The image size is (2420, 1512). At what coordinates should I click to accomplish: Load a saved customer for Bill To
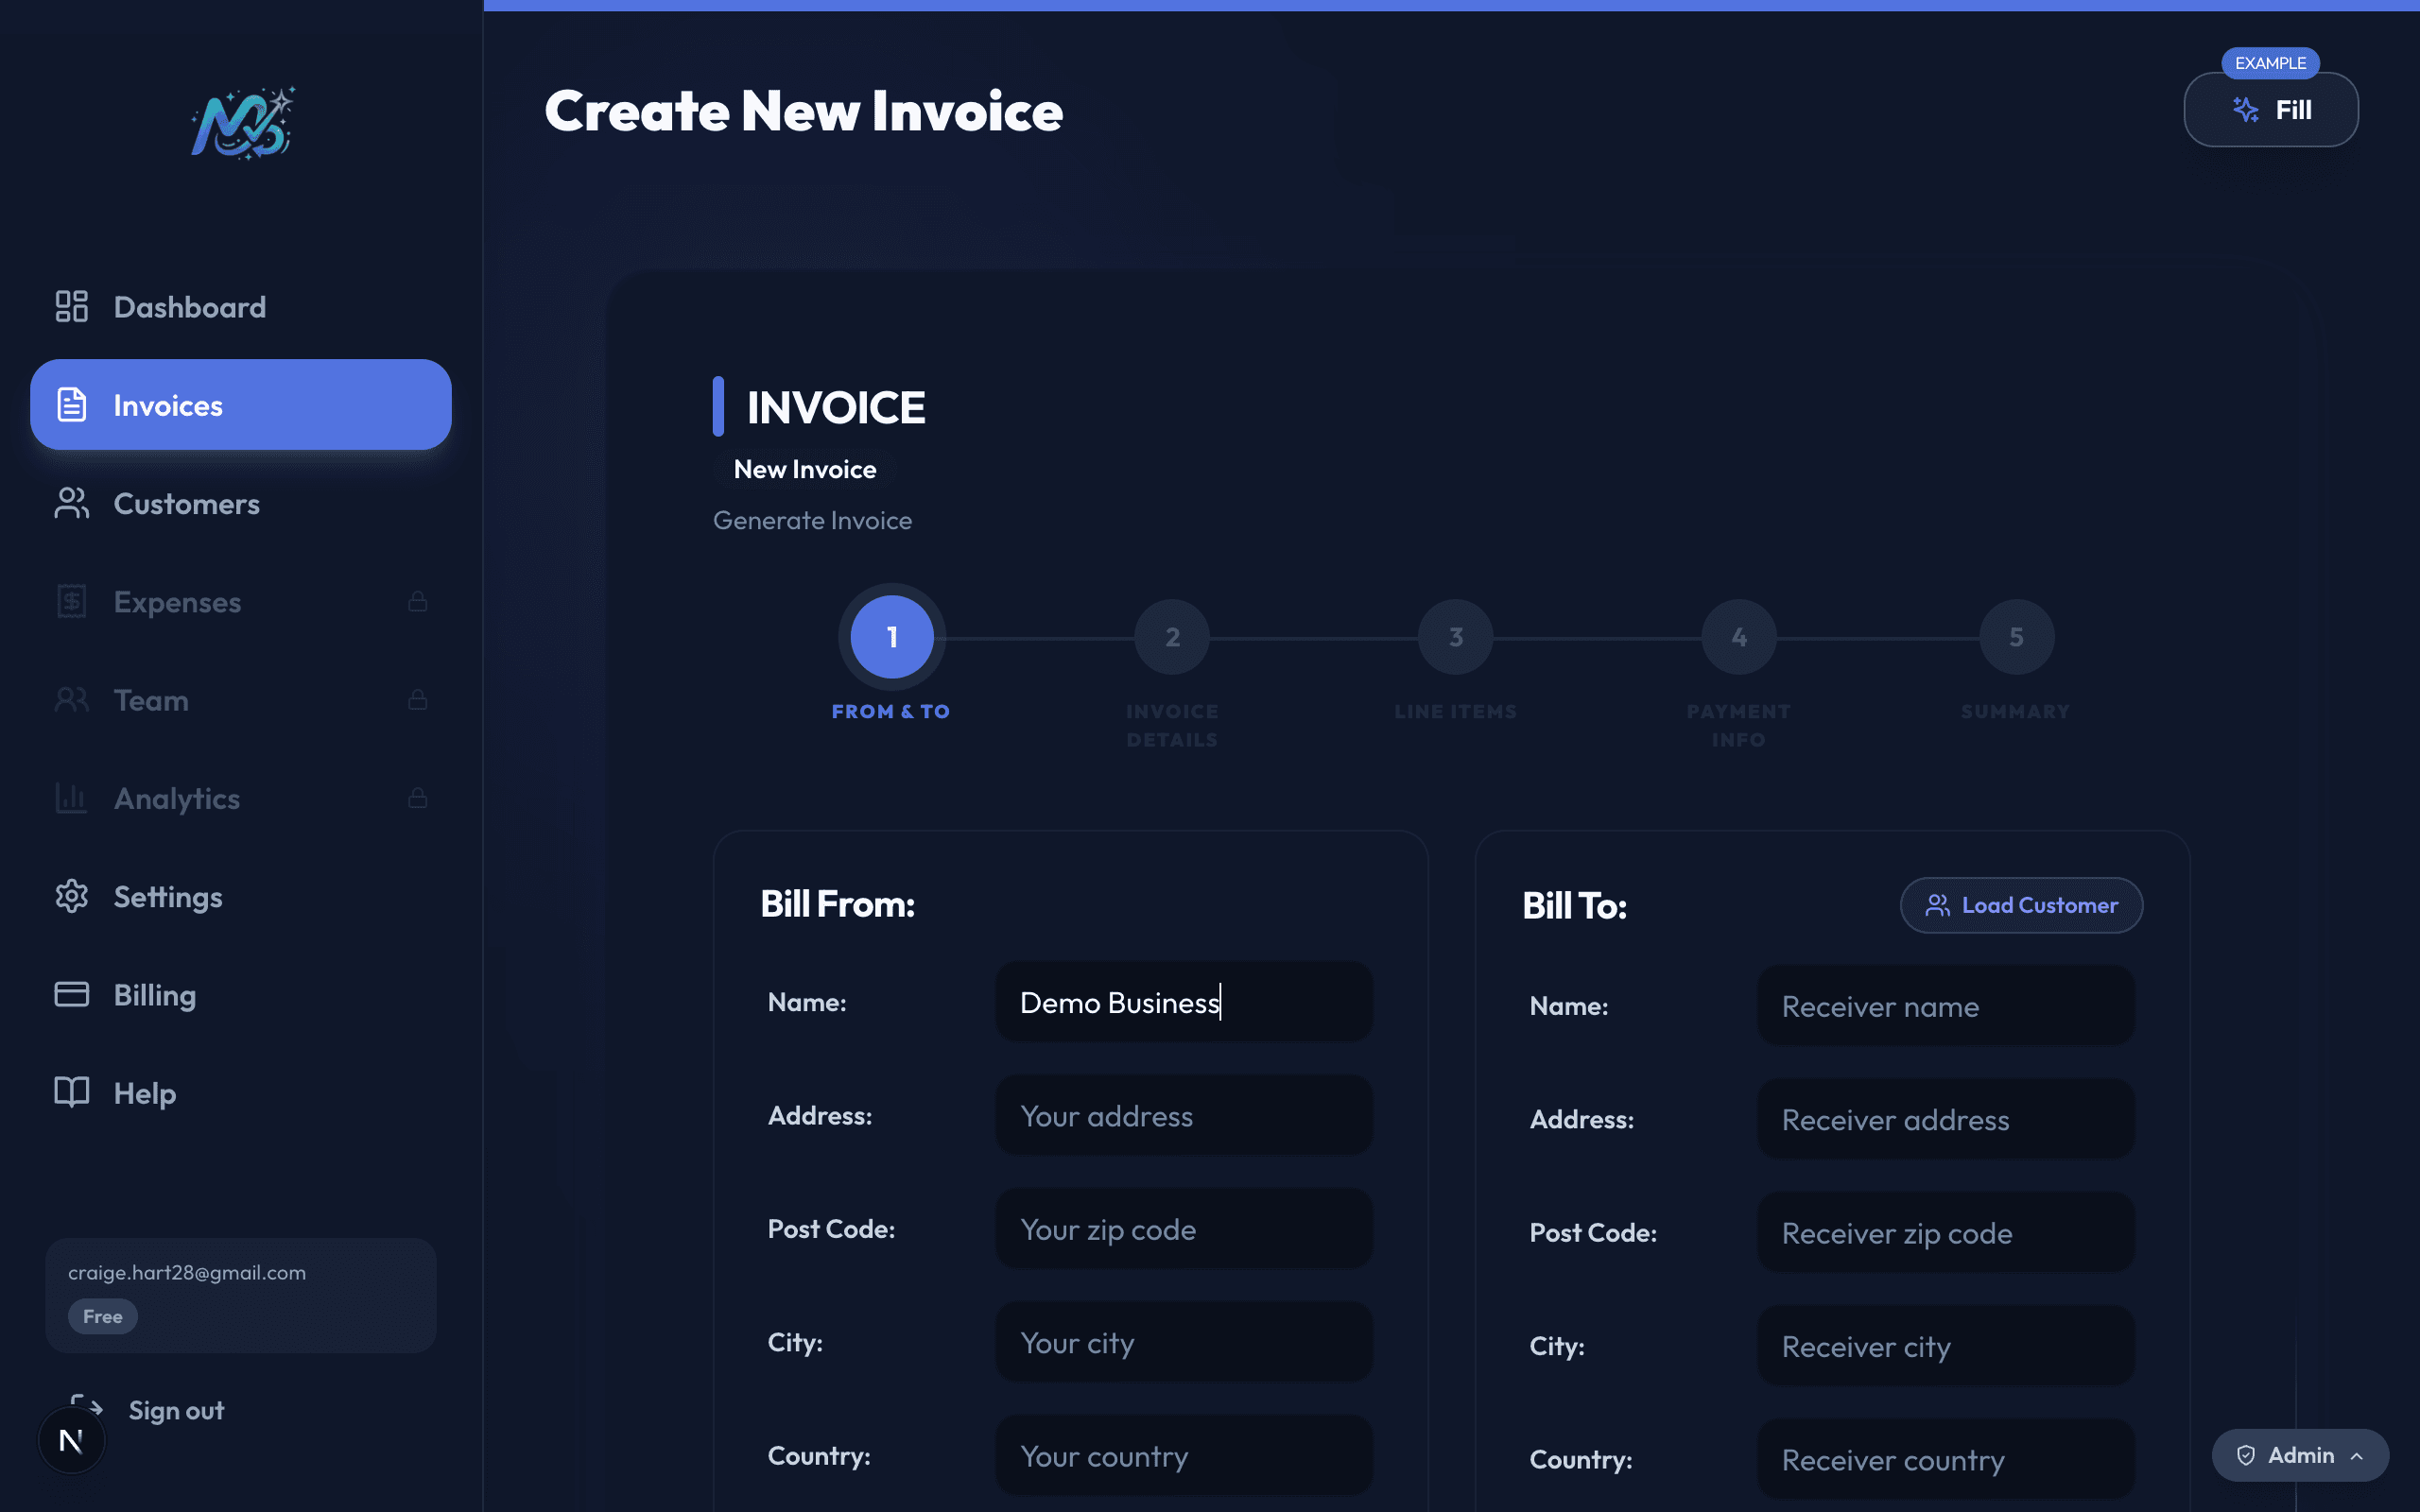coord(2021,905)
